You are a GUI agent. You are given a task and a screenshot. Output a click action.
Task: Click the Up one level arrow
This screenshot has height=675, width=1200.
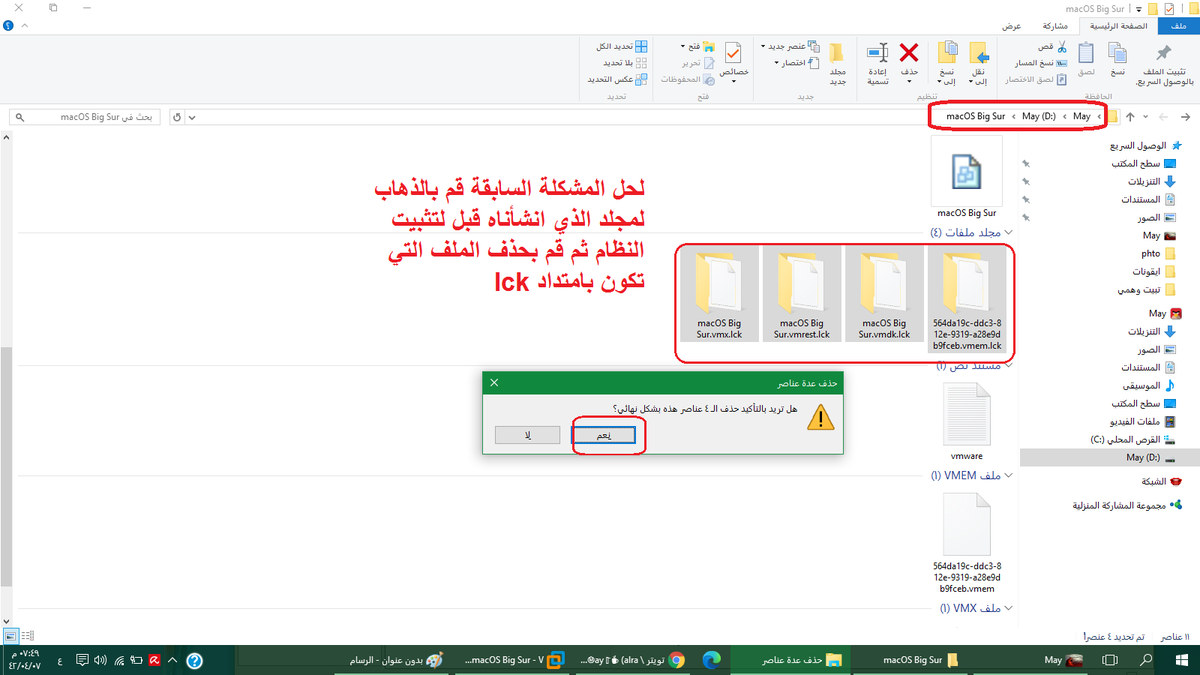pyautogui.click(x=1128, y=117)
